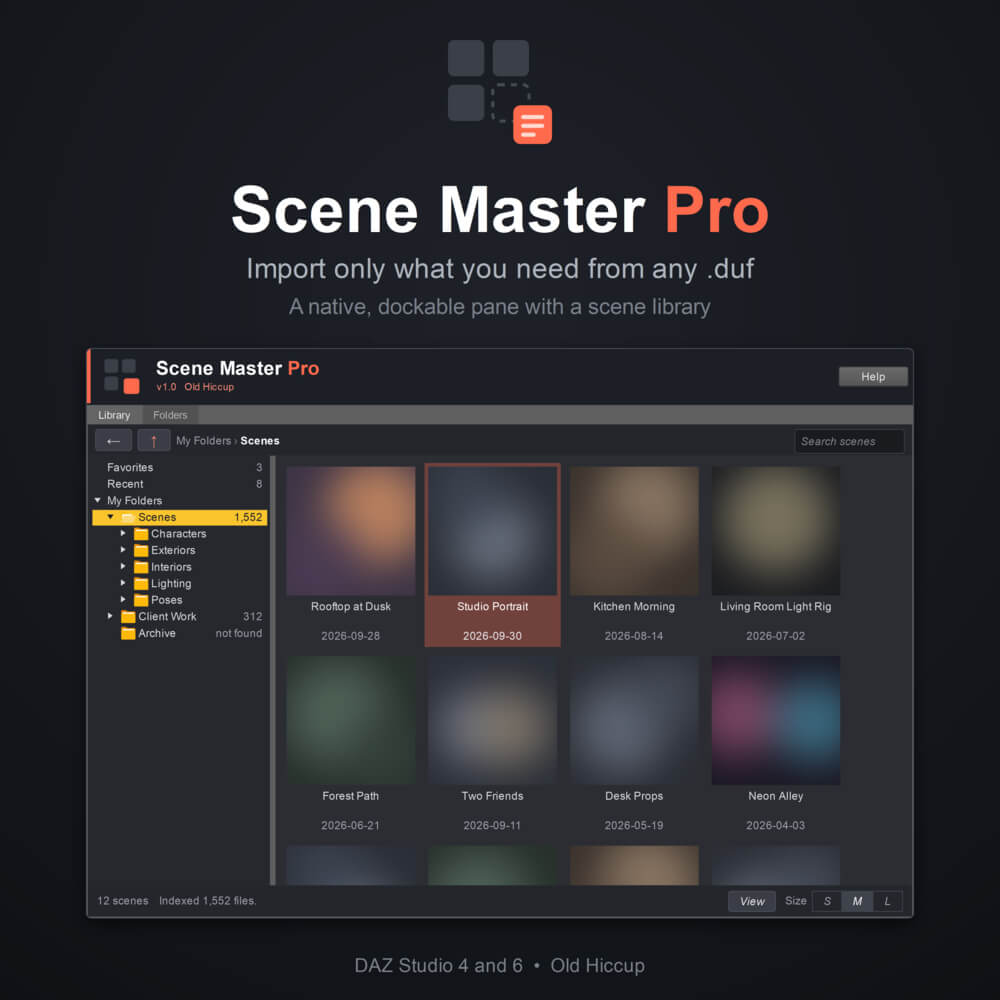Collapse the My Folders tree node
Screen dimensions: 1000x1000
[x=98, y=501]
